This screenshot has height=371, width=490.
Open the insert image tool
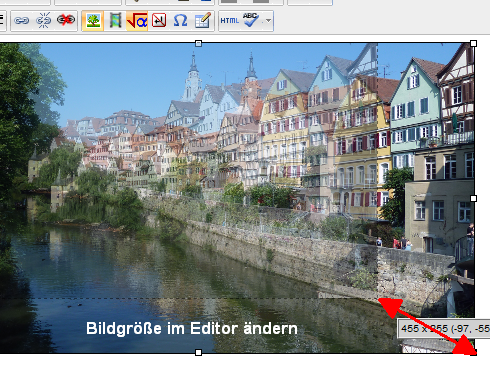pos(93,21)
